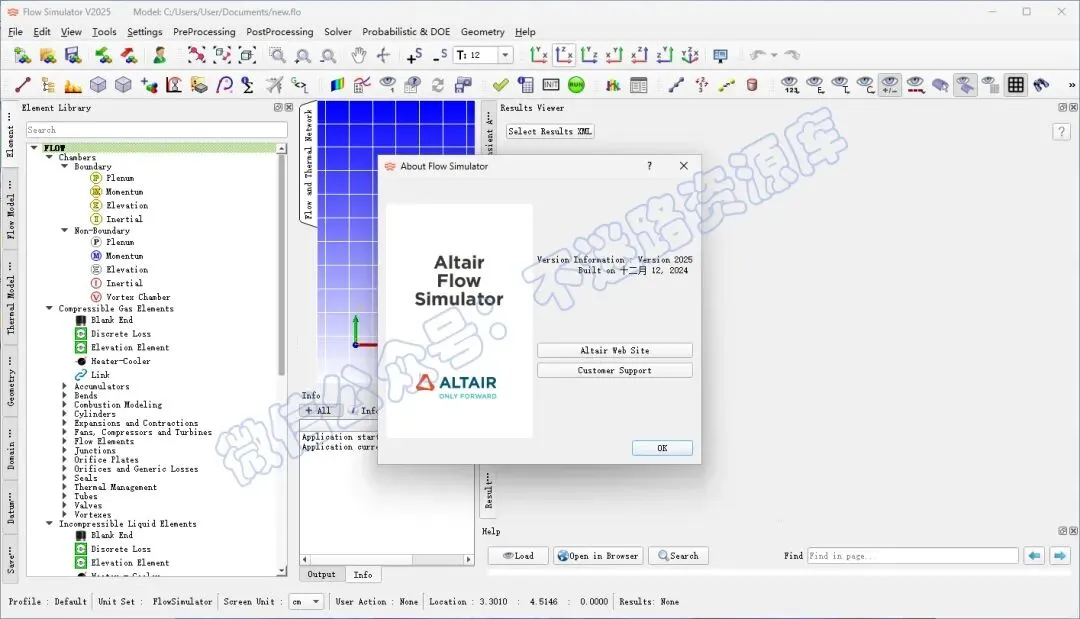
Task: Click the sigma summation tool icon
Action: pos(247,85)
